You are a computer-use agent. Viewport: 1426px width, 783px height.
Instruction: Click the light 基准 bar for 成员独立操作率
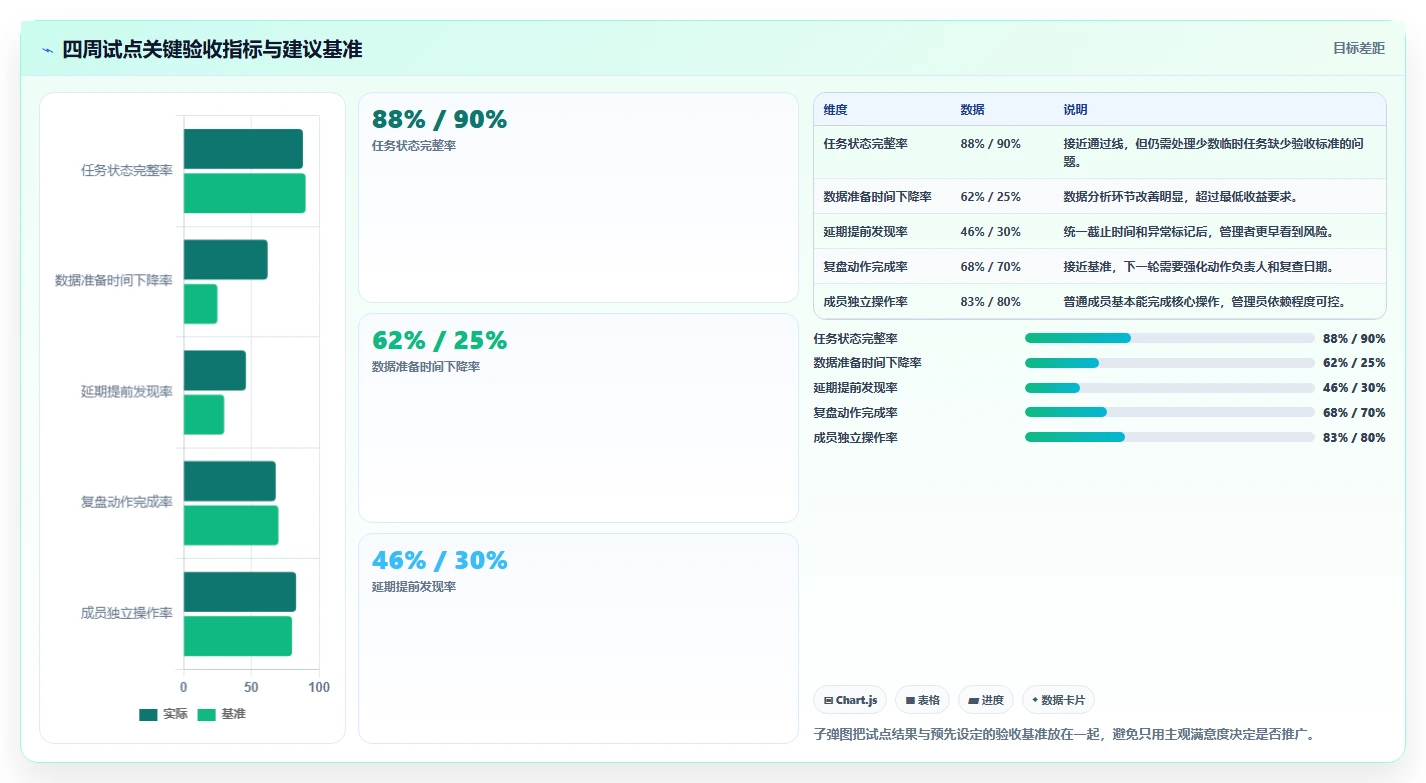click(238, 636)
